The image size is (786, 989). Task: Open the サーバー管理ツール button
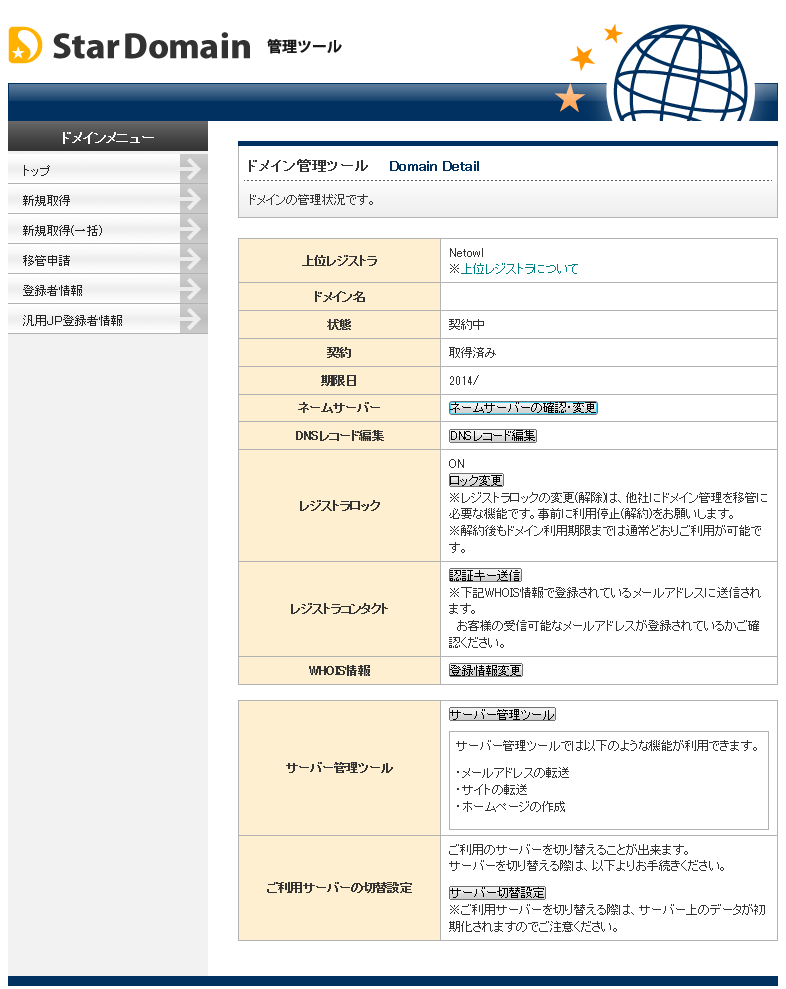[502, 714]
